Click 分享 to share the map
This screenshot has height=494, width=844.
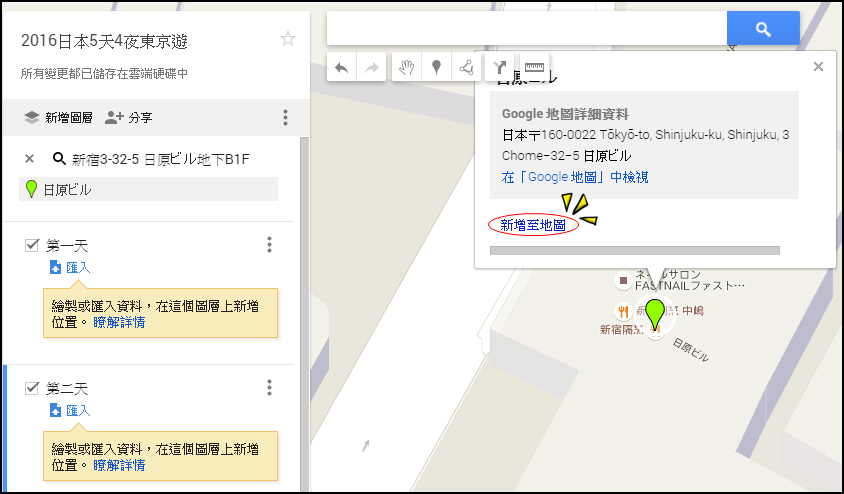(129, 117)
